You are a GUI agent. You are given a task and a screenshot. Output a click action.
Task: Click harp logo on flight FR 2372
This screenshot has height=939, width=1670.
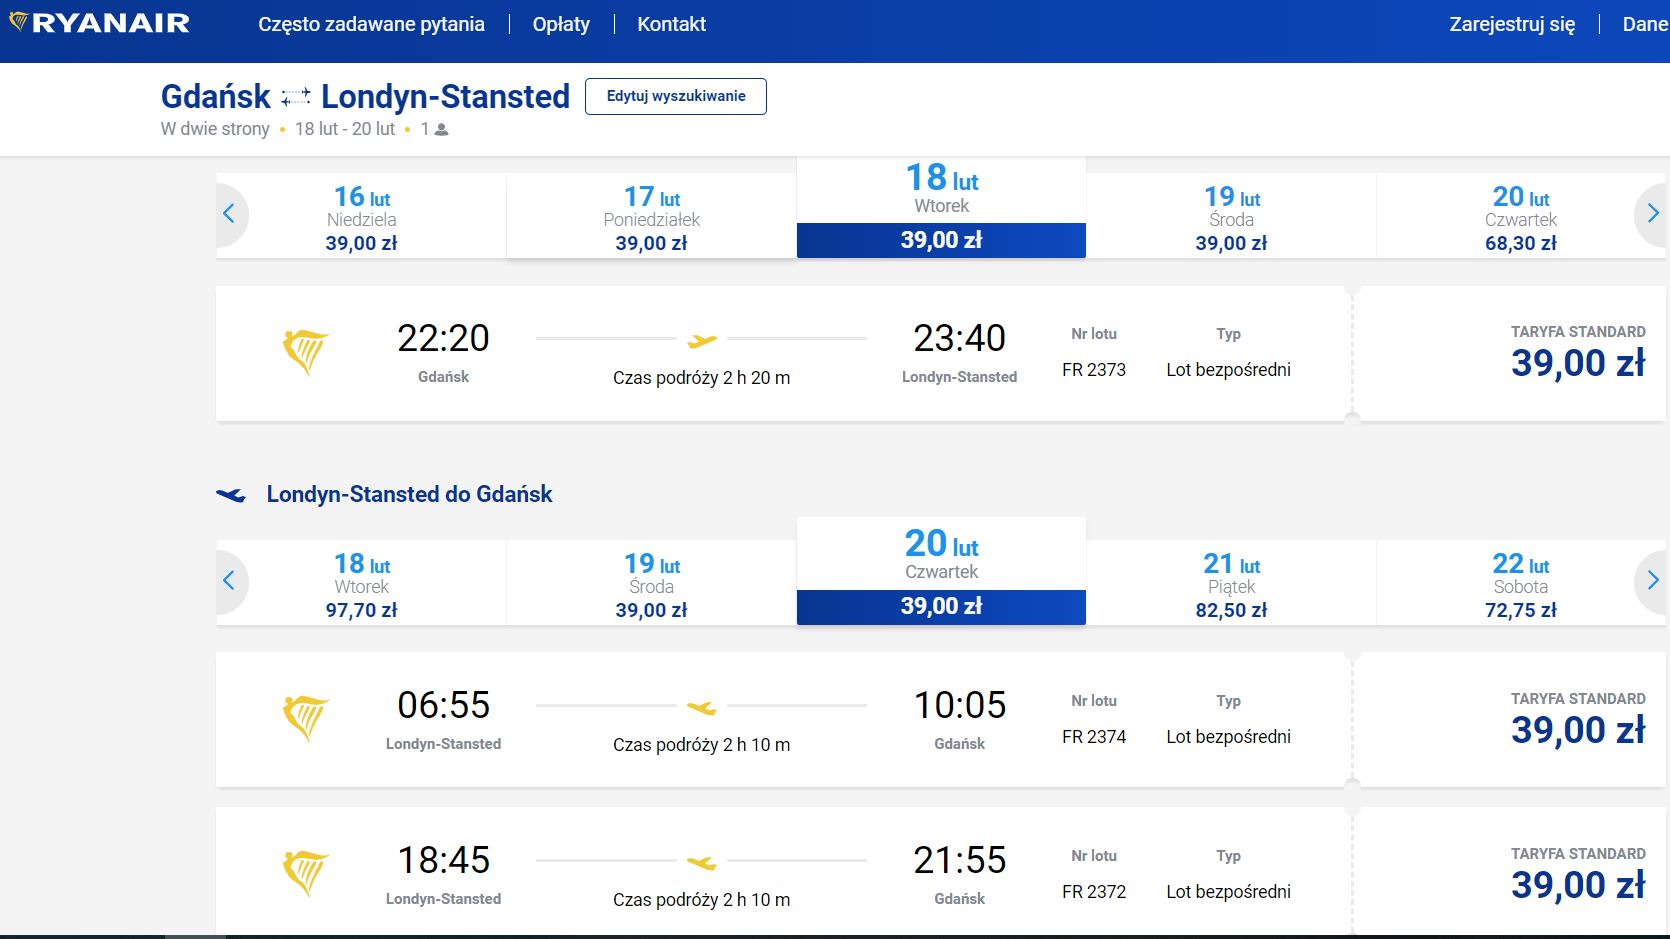click(305, 874)
